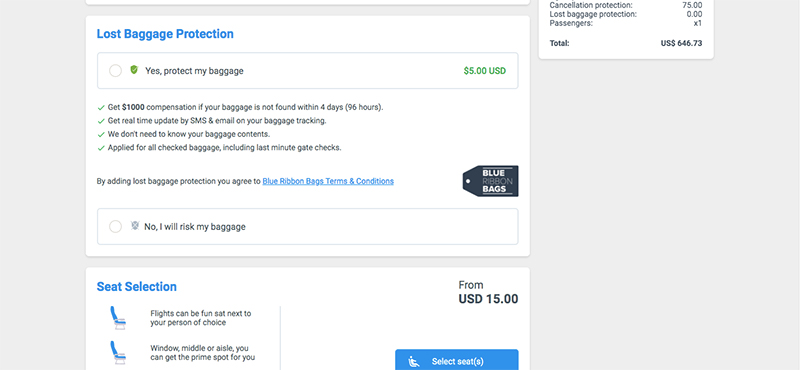
Task: Click the crossed-out shield icon beside "No, I will risk"
Action: click(135, 225)
